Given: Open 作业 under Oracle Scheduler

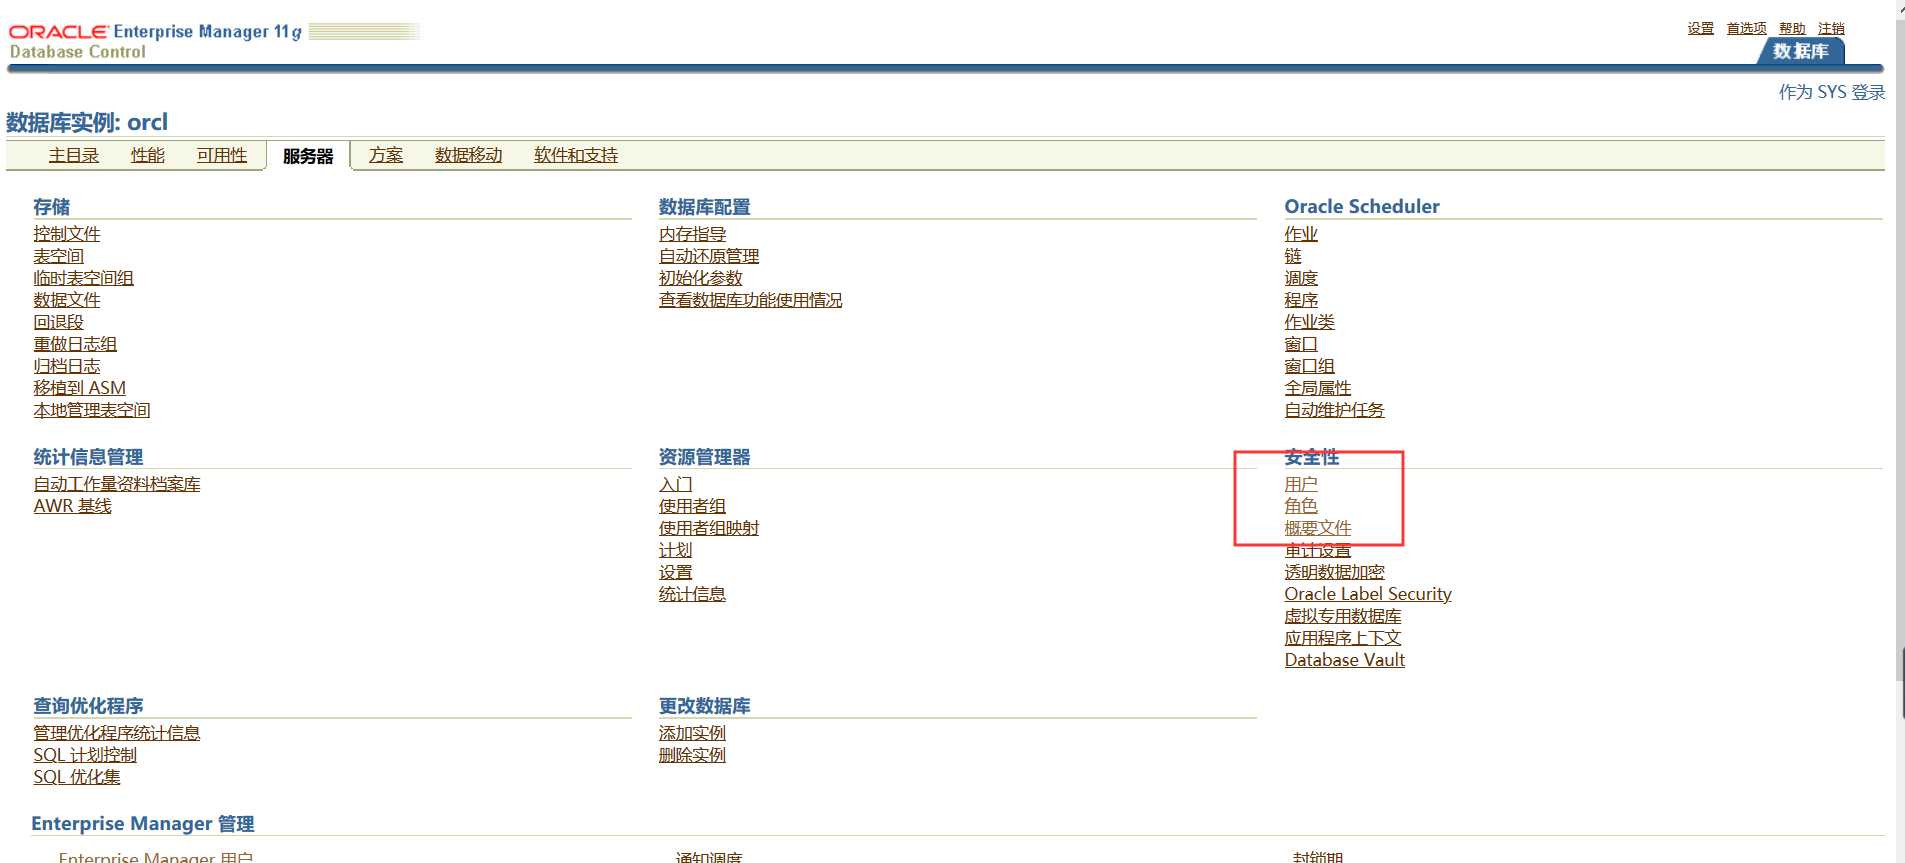Looking at the screenshot, I should coord(1301,234).
